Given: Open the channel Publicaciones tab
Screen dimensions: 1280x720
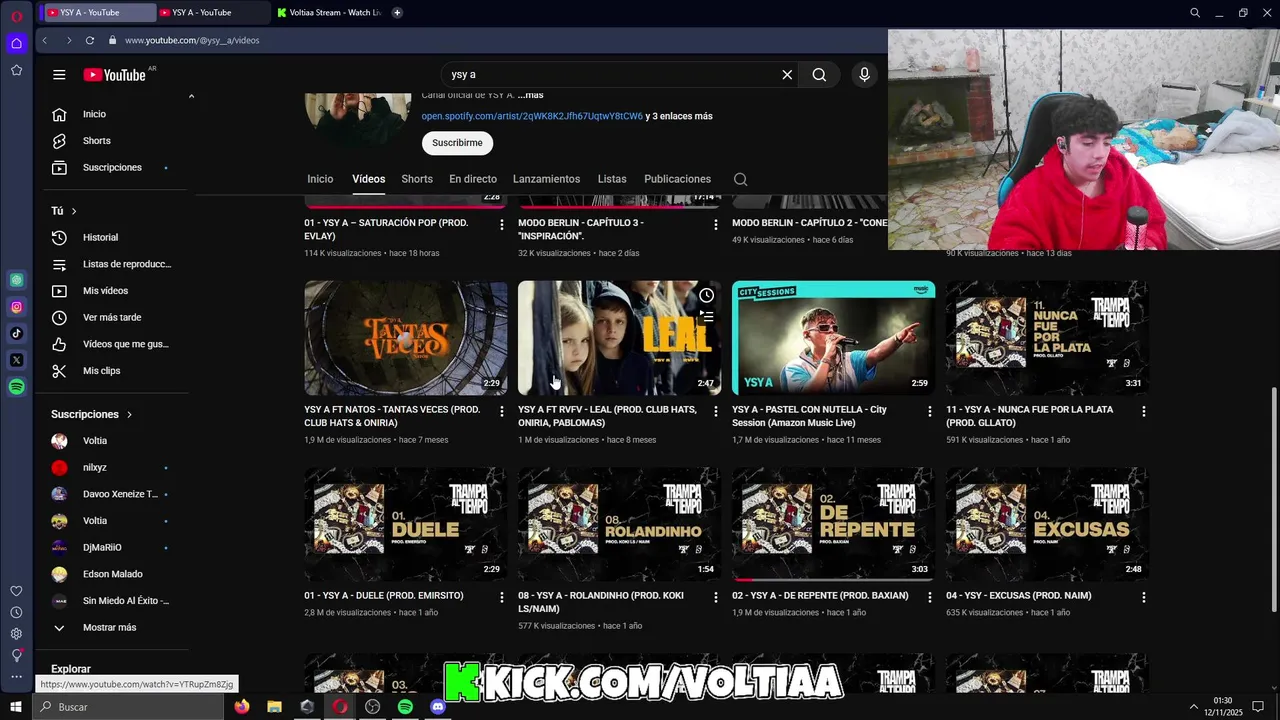Looking at the screenshot, I should tap(677, 179).
